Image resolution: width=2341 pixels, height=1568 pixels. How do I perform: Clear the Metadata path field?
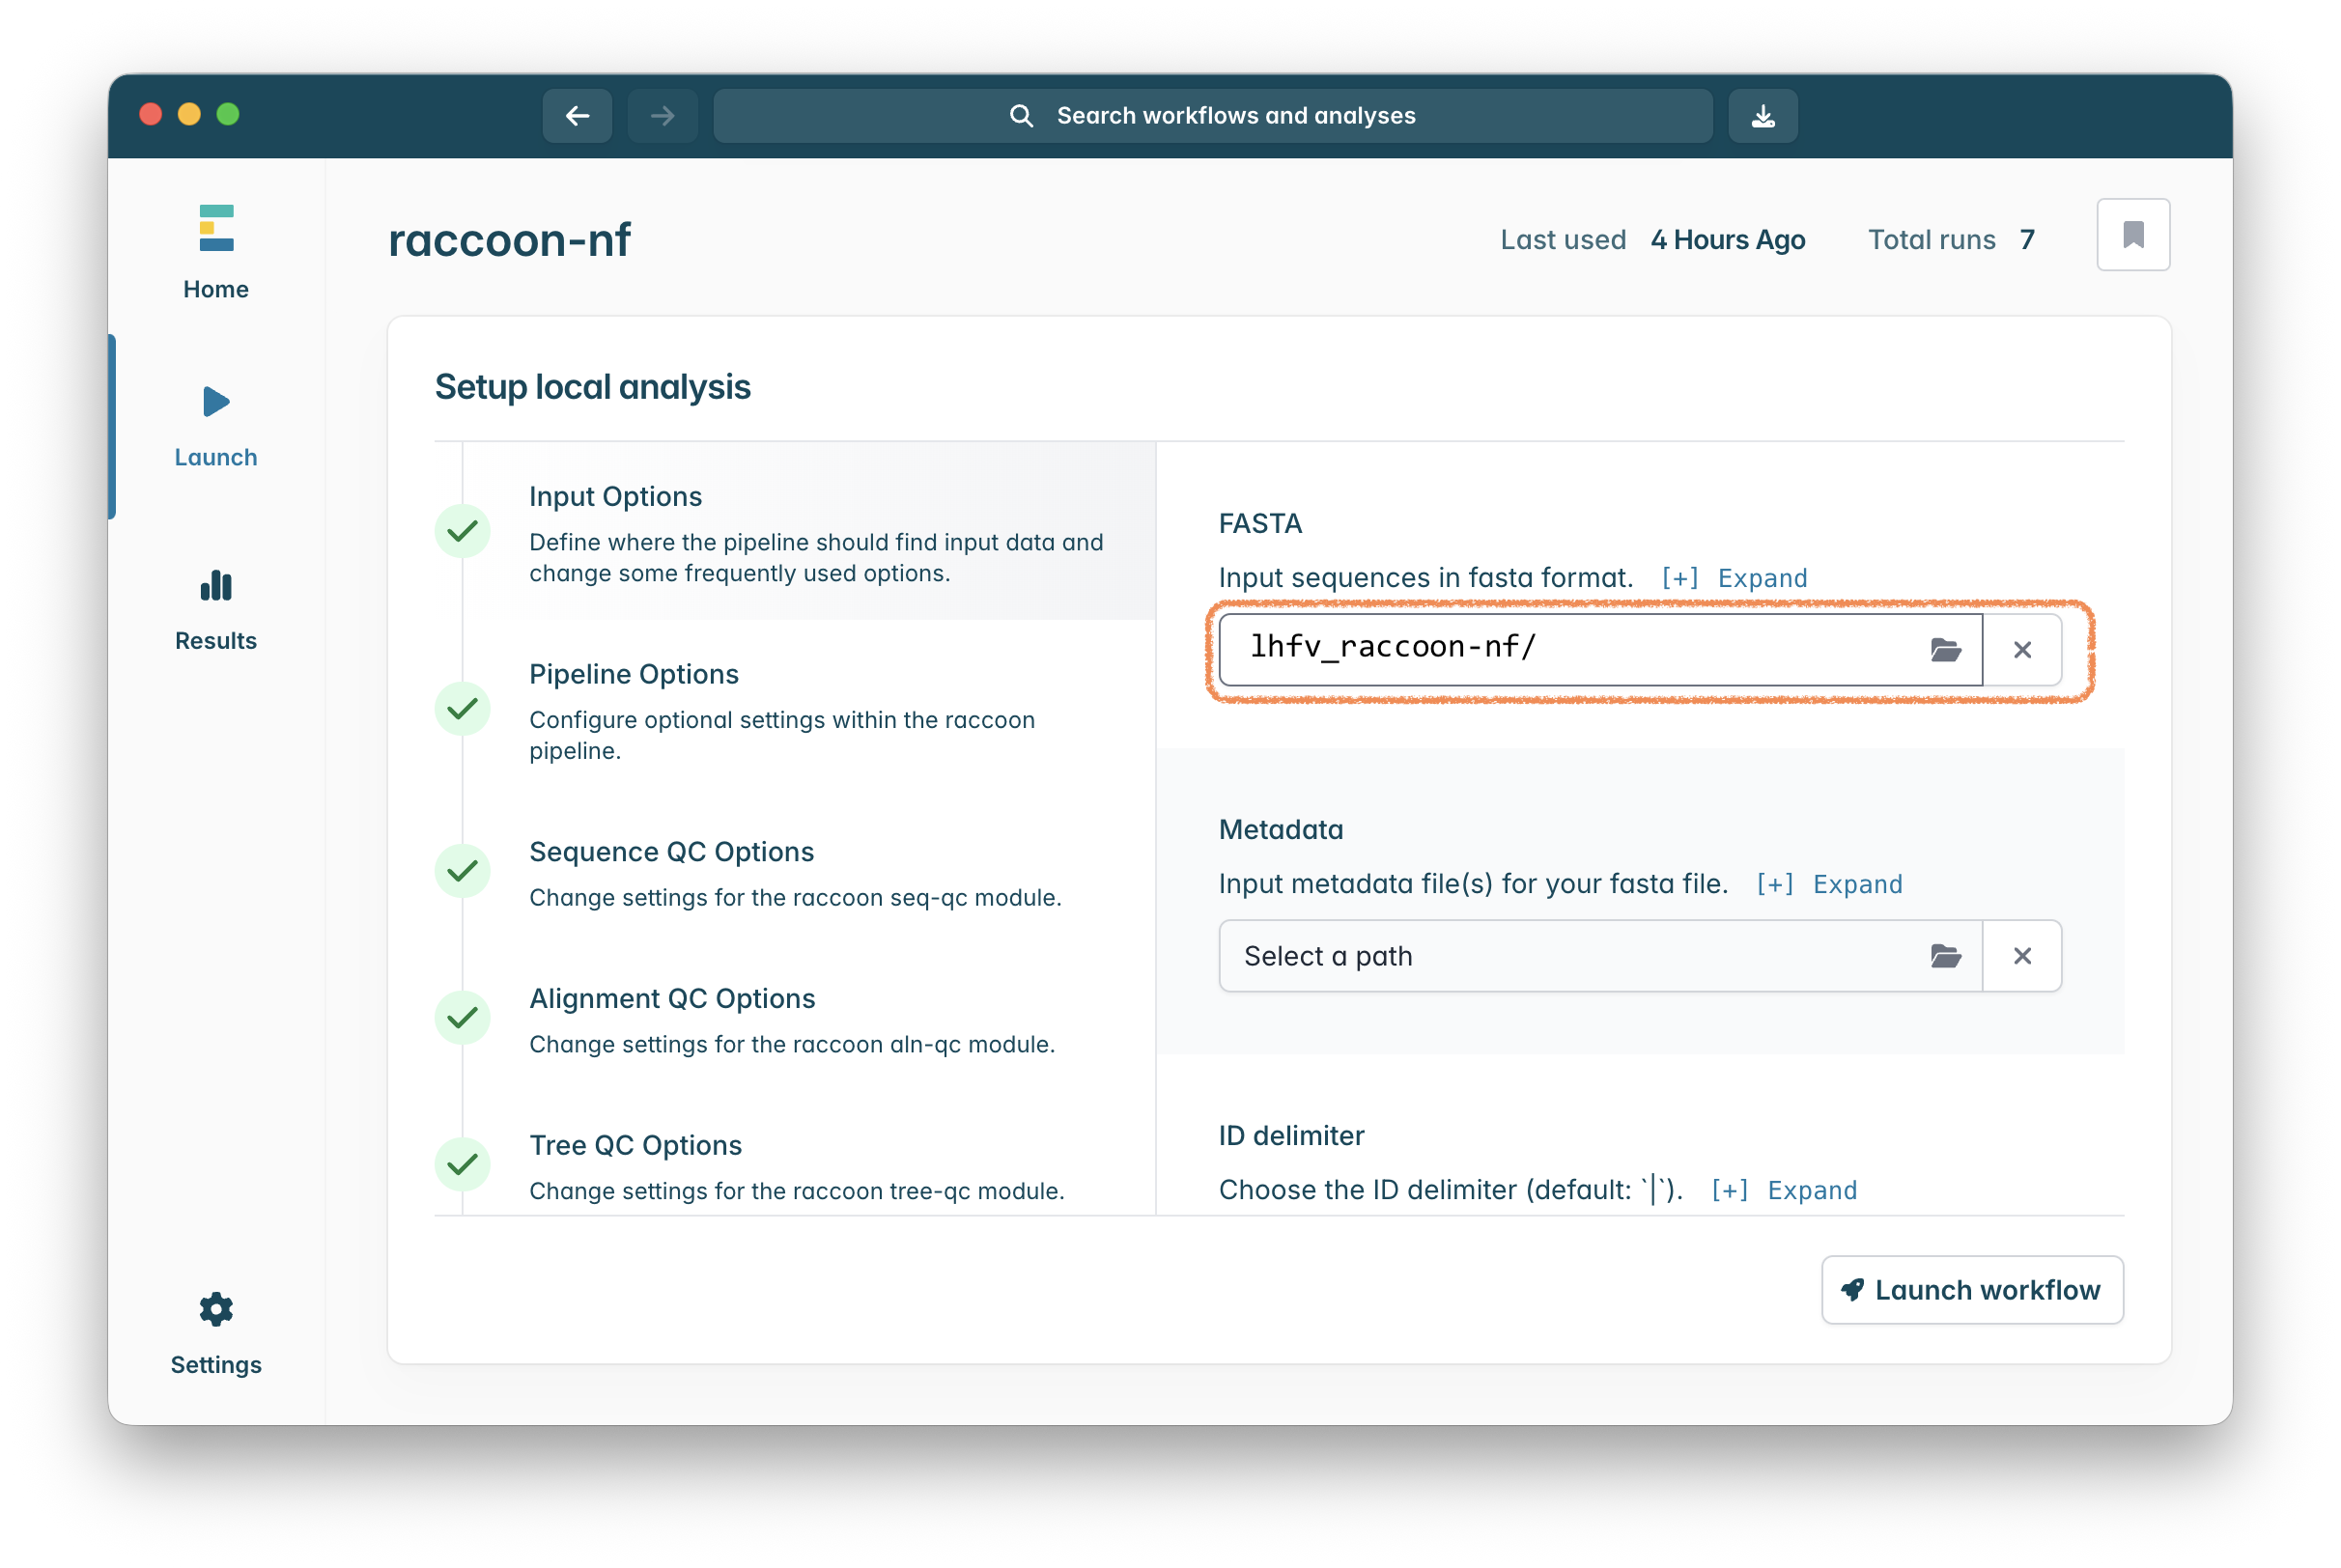(x=2021, y=956)
